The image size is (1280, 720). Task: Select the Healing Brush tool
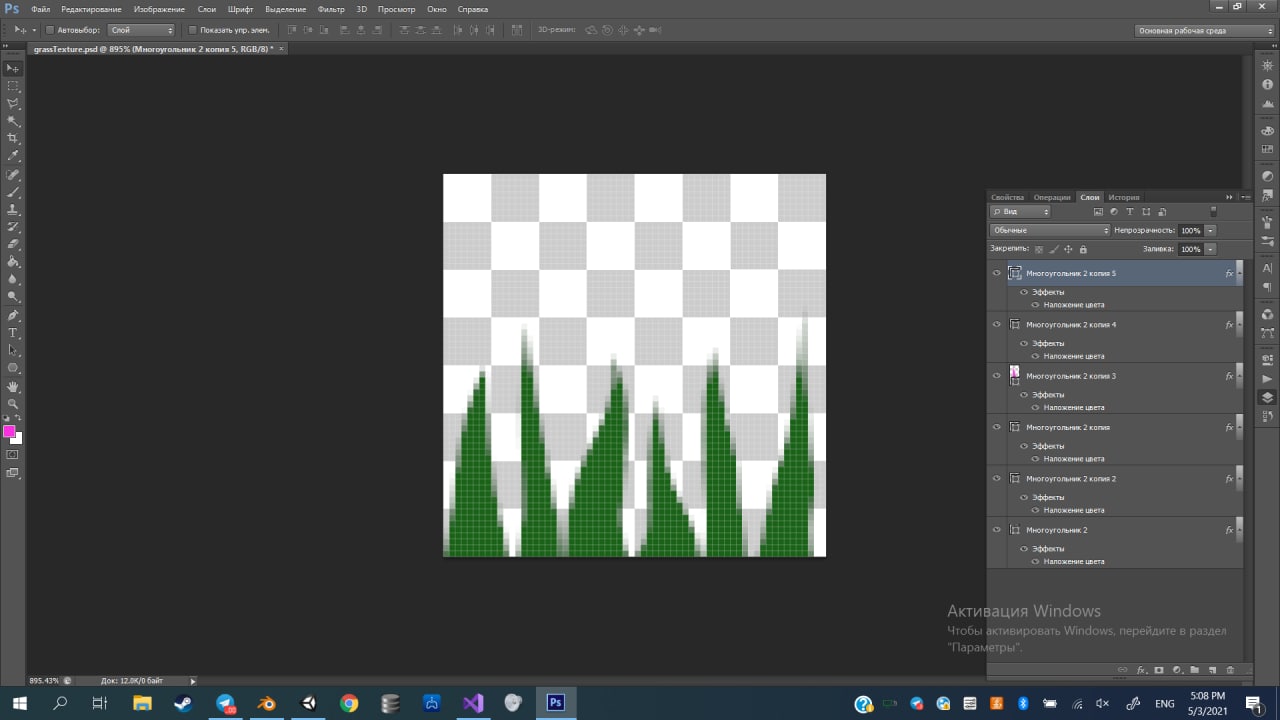click(13, 175)
